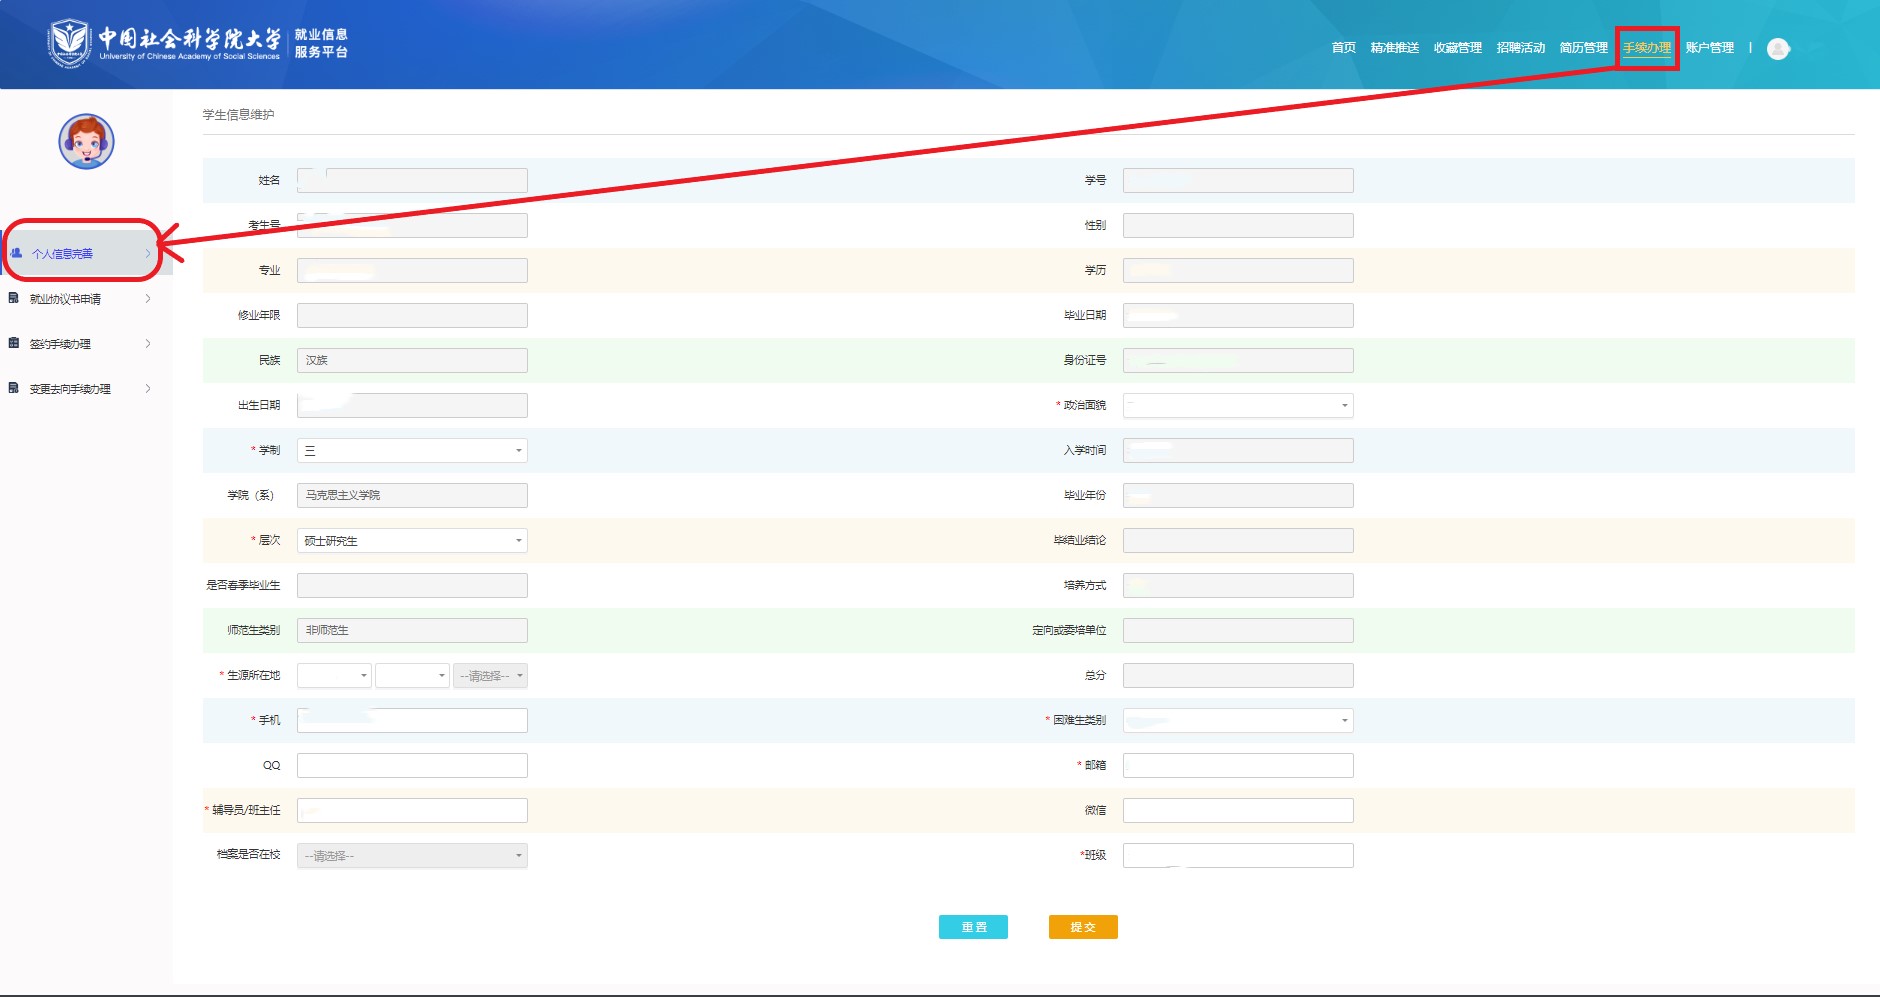
Task: Click the cartoon customer service avatar
Action: [86, 142]
